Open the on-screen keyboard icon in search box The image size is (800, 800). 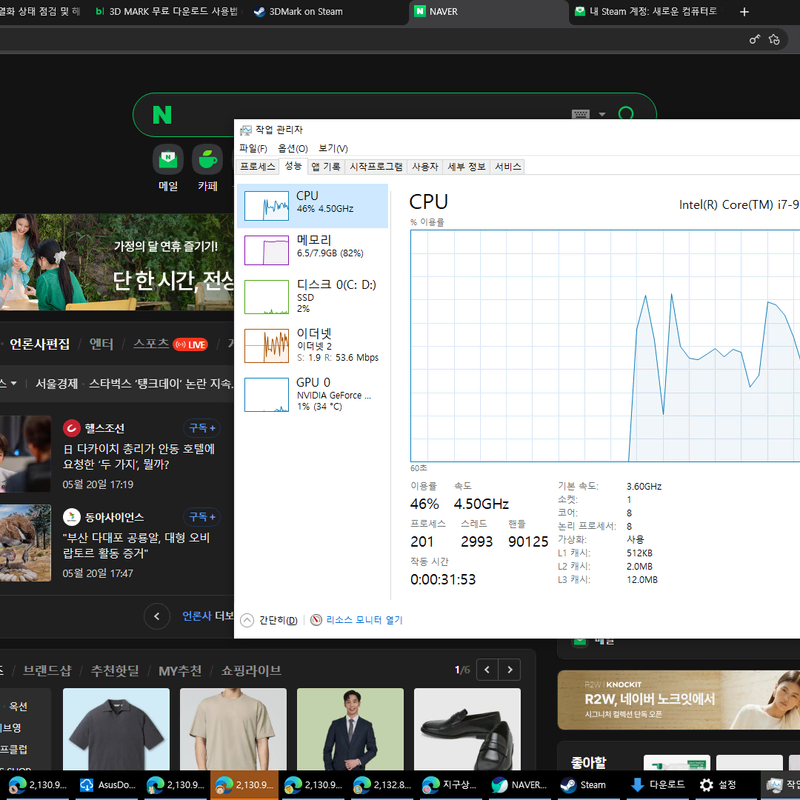(581, 114)
